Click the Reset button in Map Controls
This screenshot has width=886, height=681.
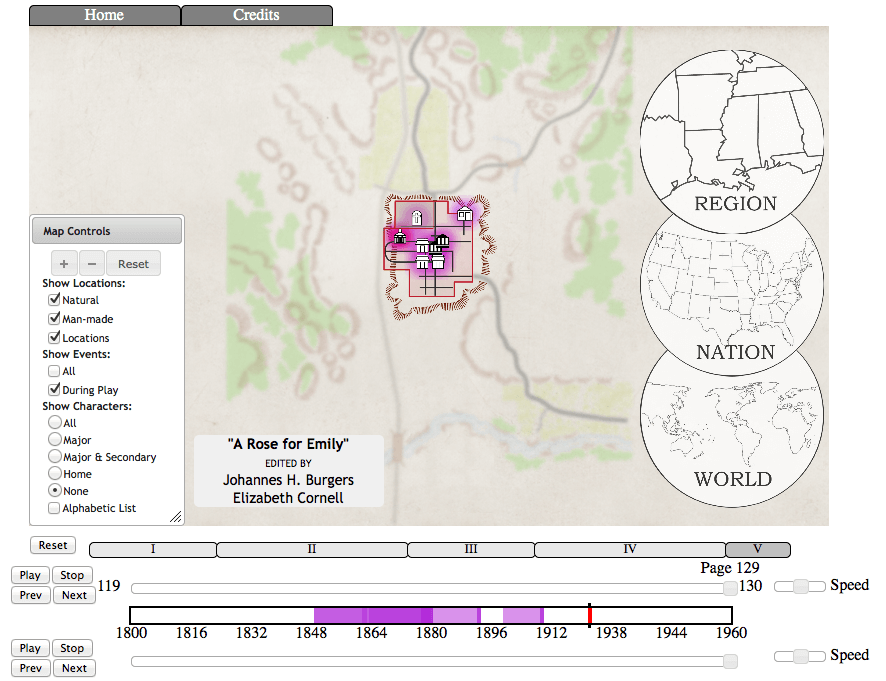coord(133,264)
